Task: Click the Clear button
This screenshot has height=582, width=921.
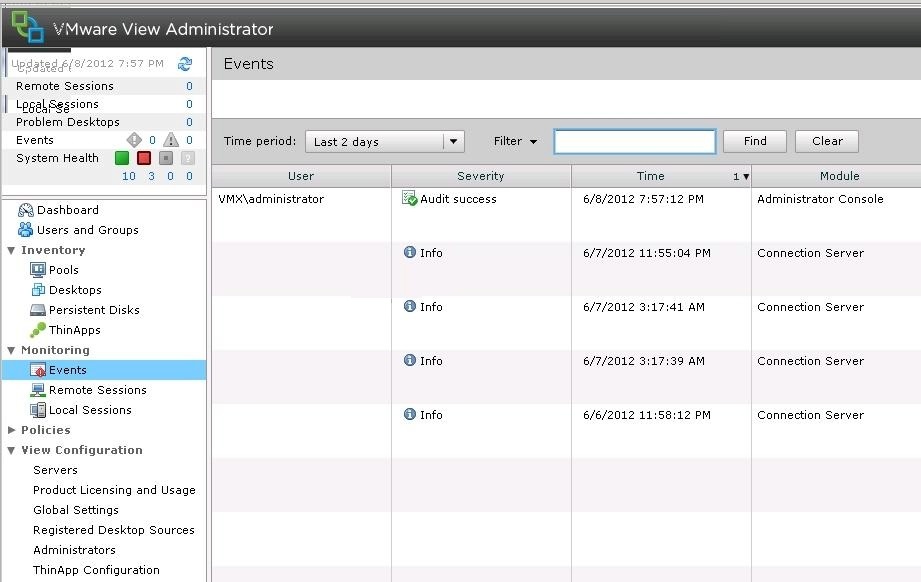Action: pos(827,141)
